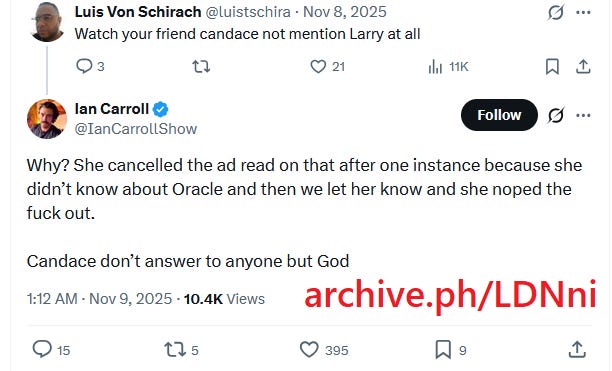Viewport: 612px width, 371px height.
Task: Open more options on Ian Carroll's post
Action: 583,115
